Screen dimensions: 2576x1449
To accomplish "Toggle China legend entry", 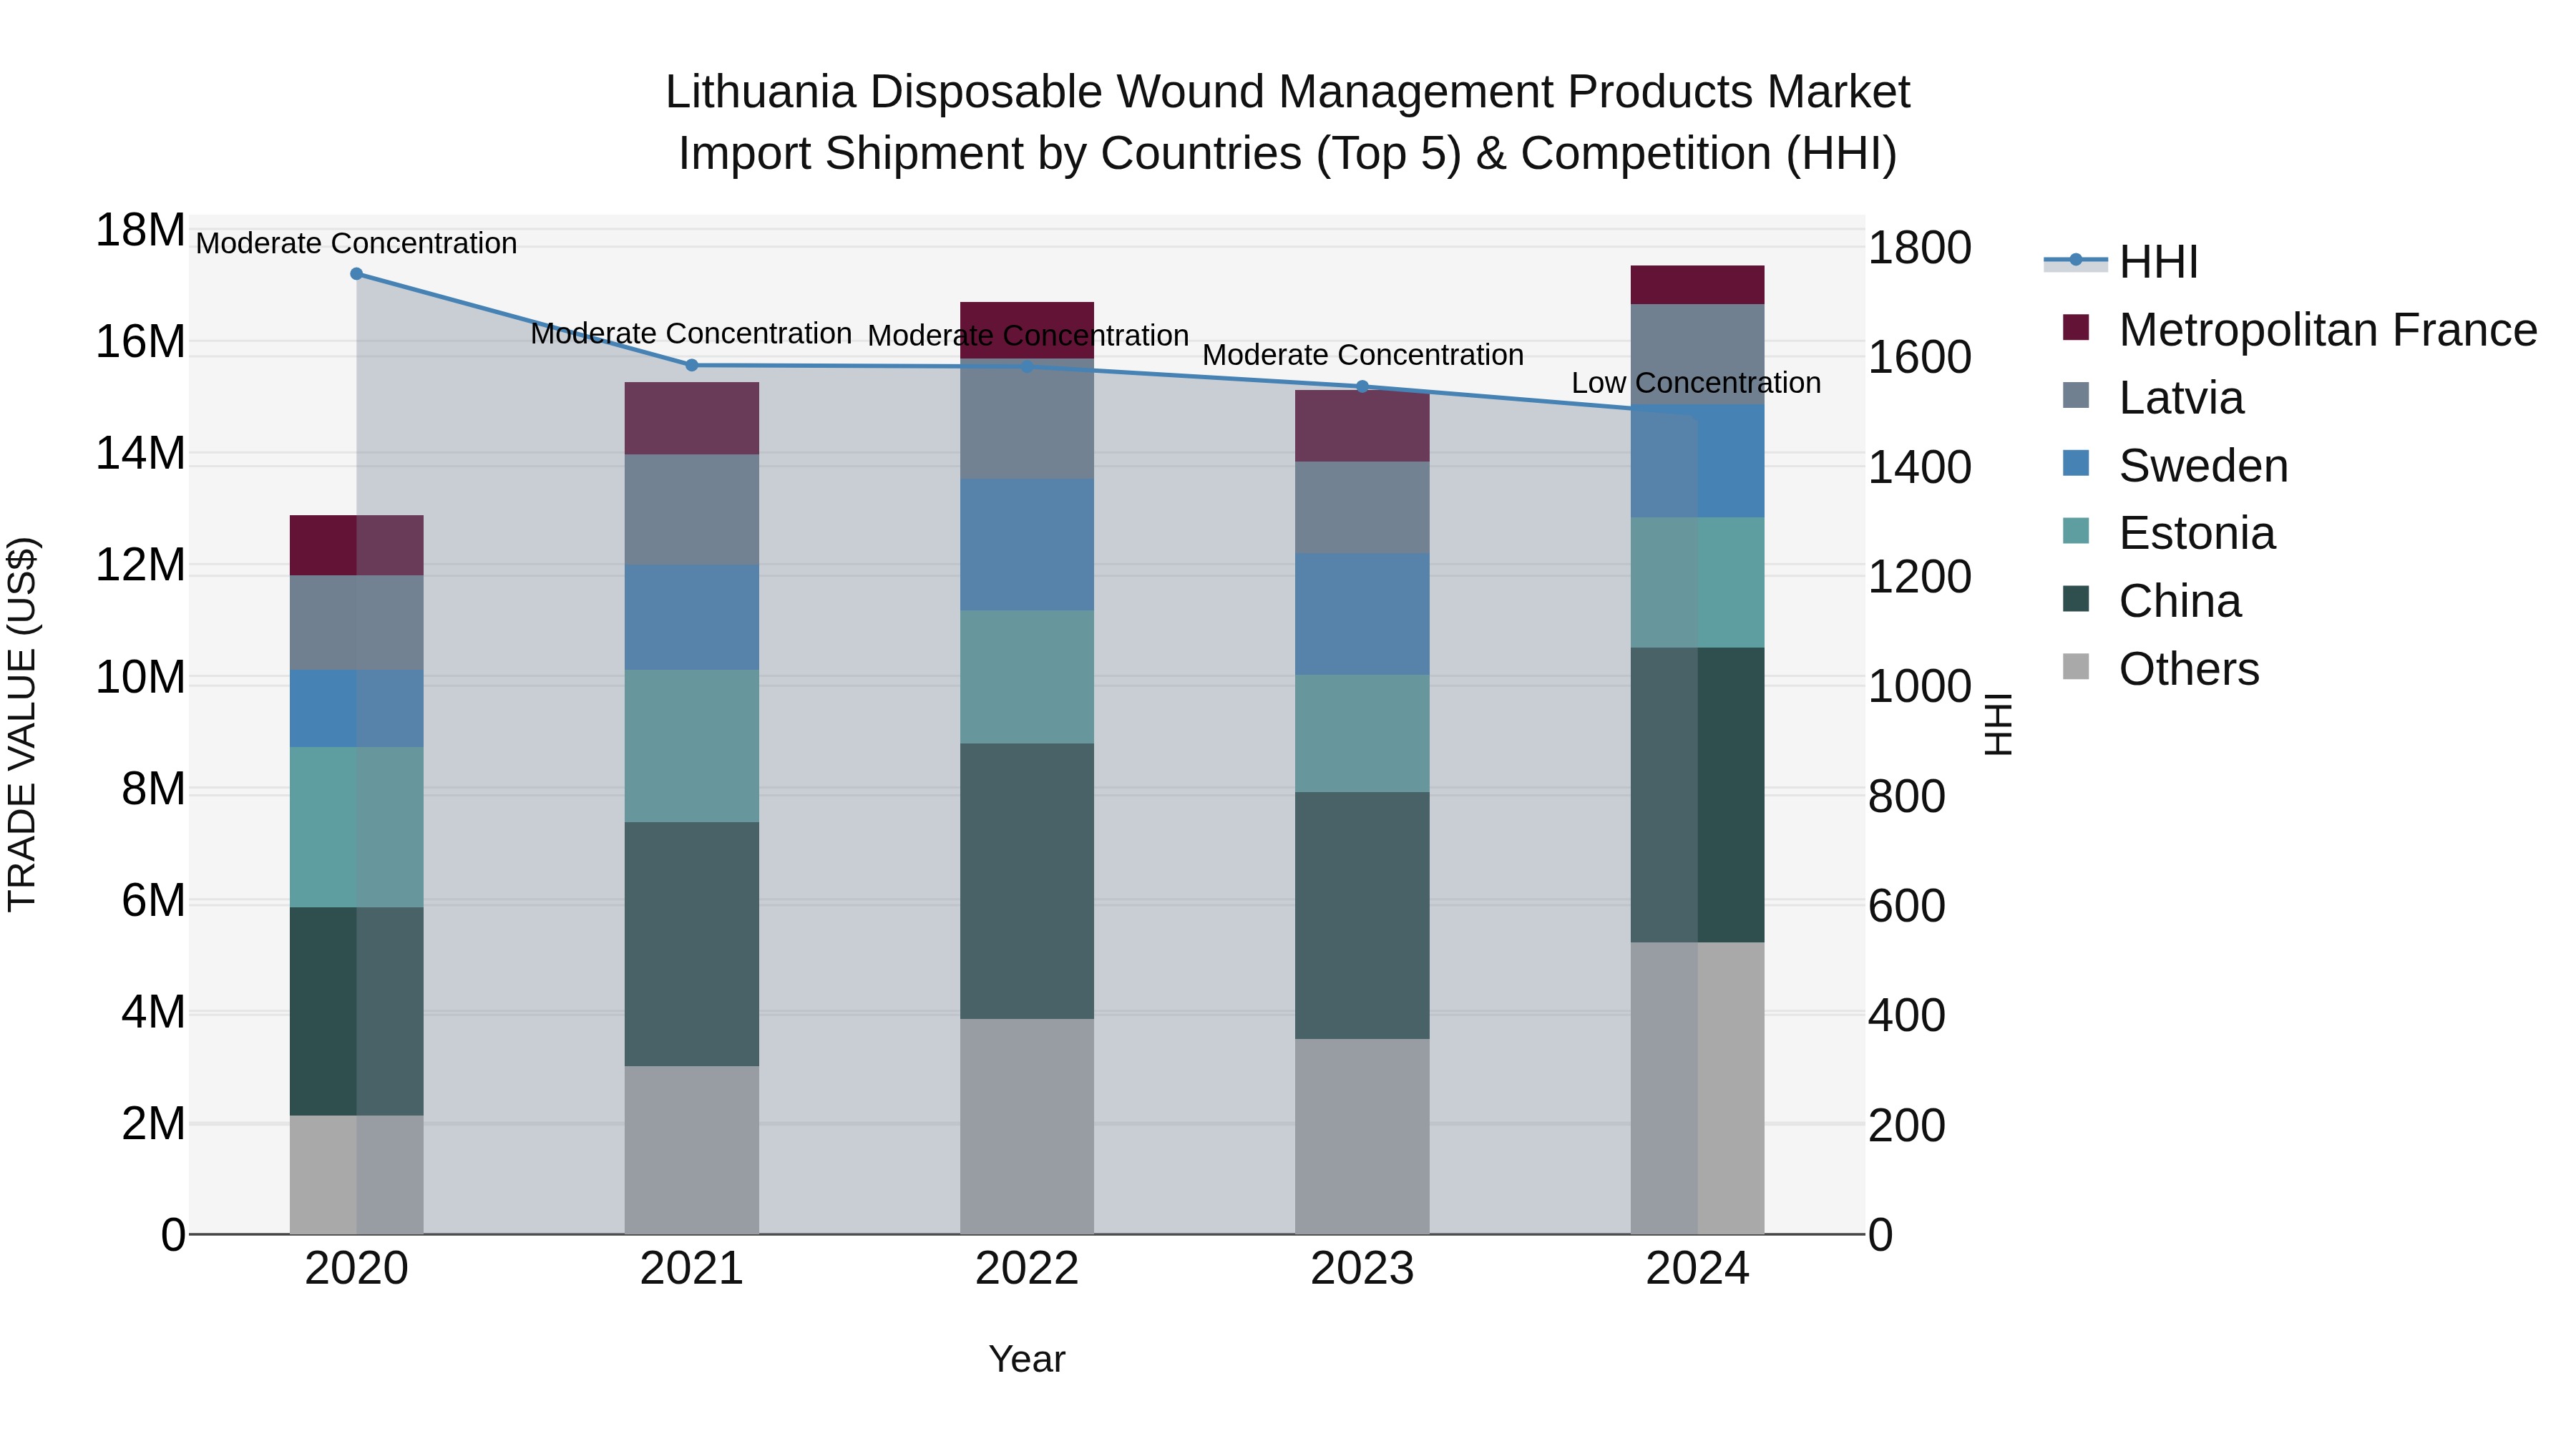I will [2152, 601].
